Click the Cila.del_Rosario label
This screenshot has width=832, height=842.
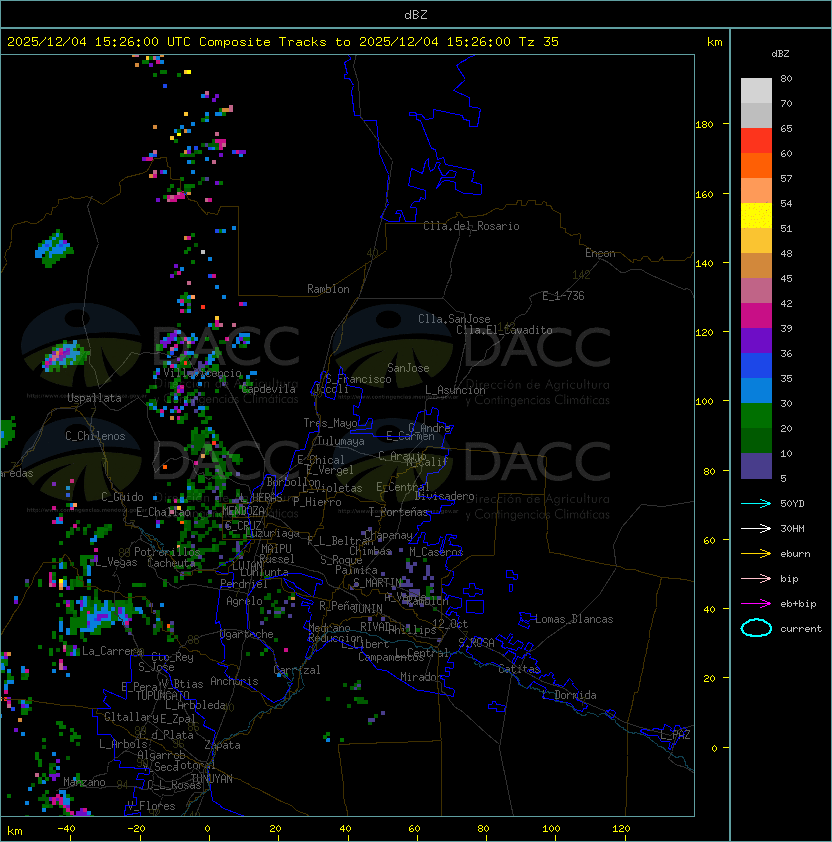(471, 226)
